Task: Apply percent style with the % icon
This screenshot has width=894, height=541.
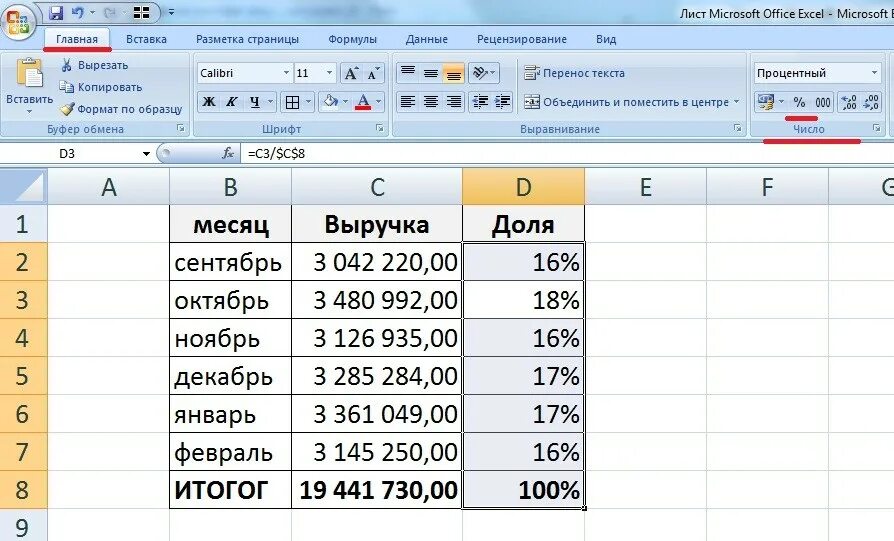Action: (x=799, y=102)
